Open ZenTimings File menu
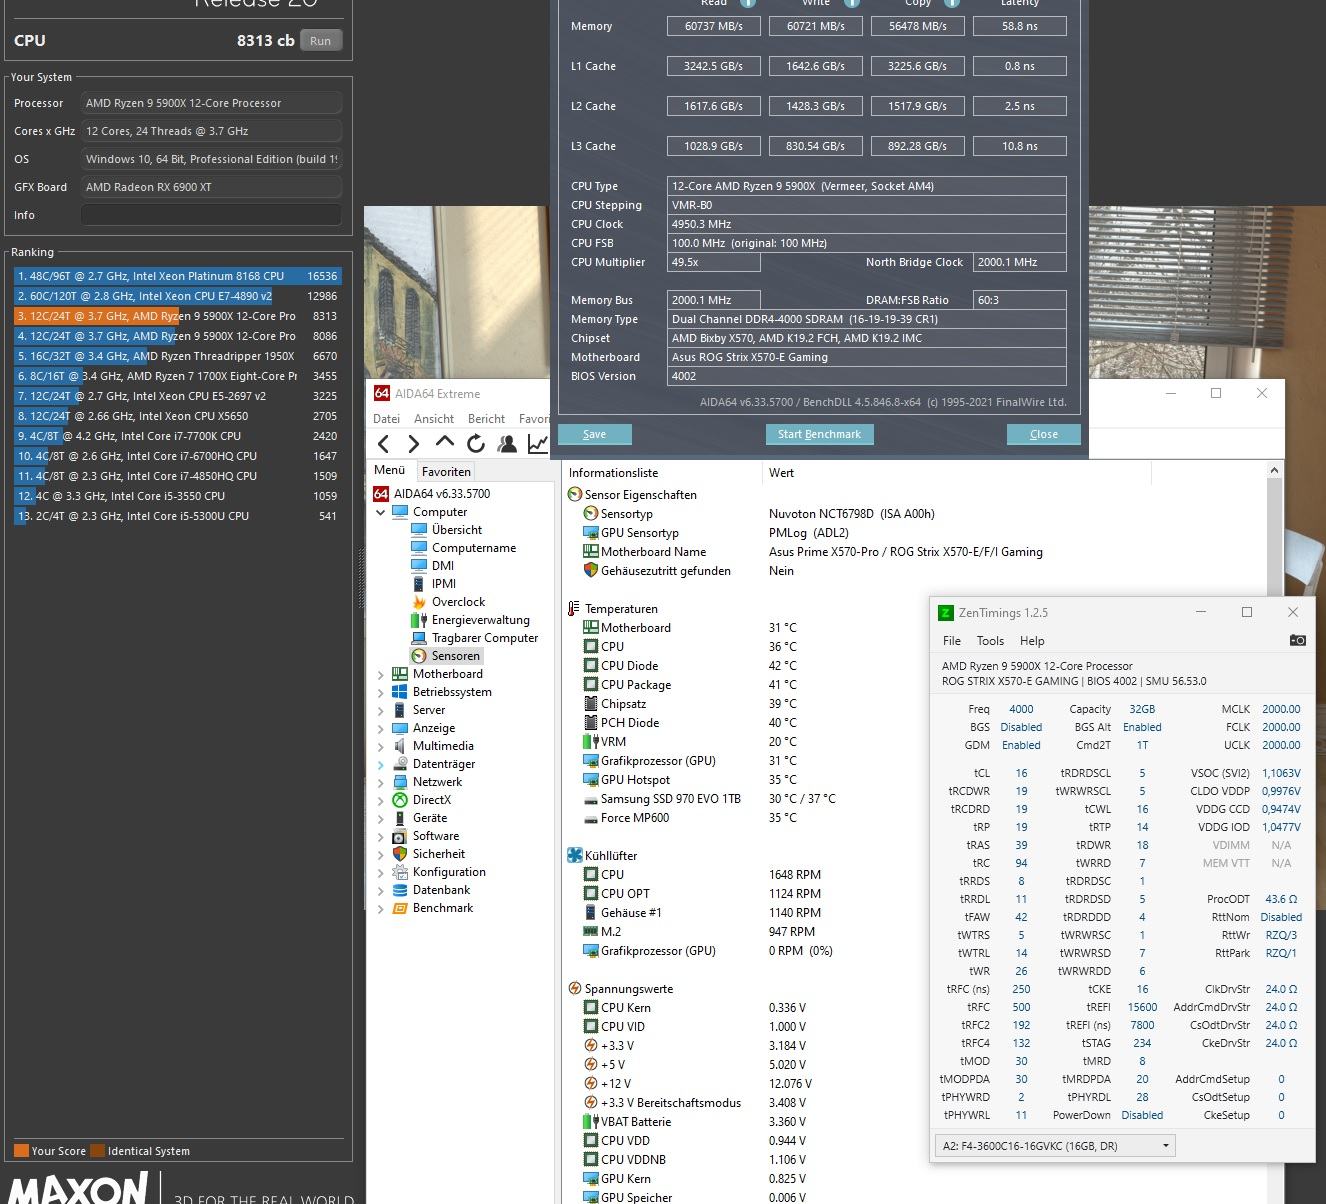 click(x=952, y=641)
